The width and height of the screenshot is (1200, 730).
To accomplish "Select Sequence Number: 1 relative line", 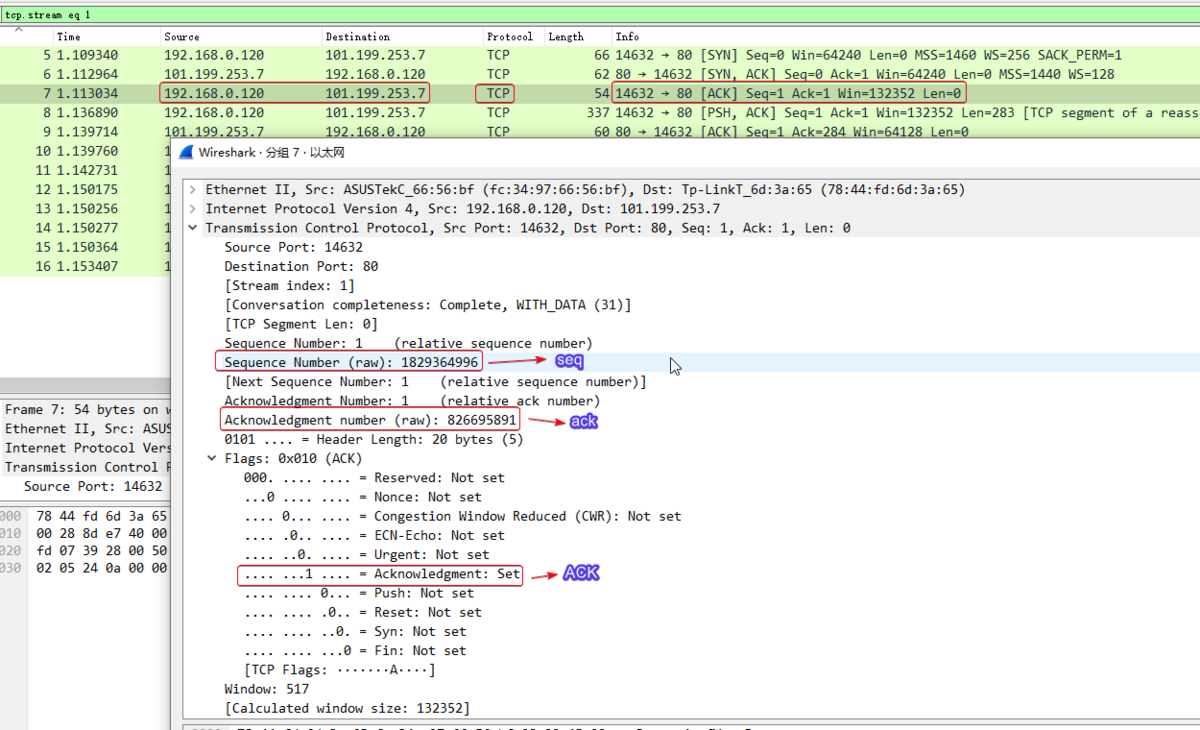I will (x=408, y=343).
